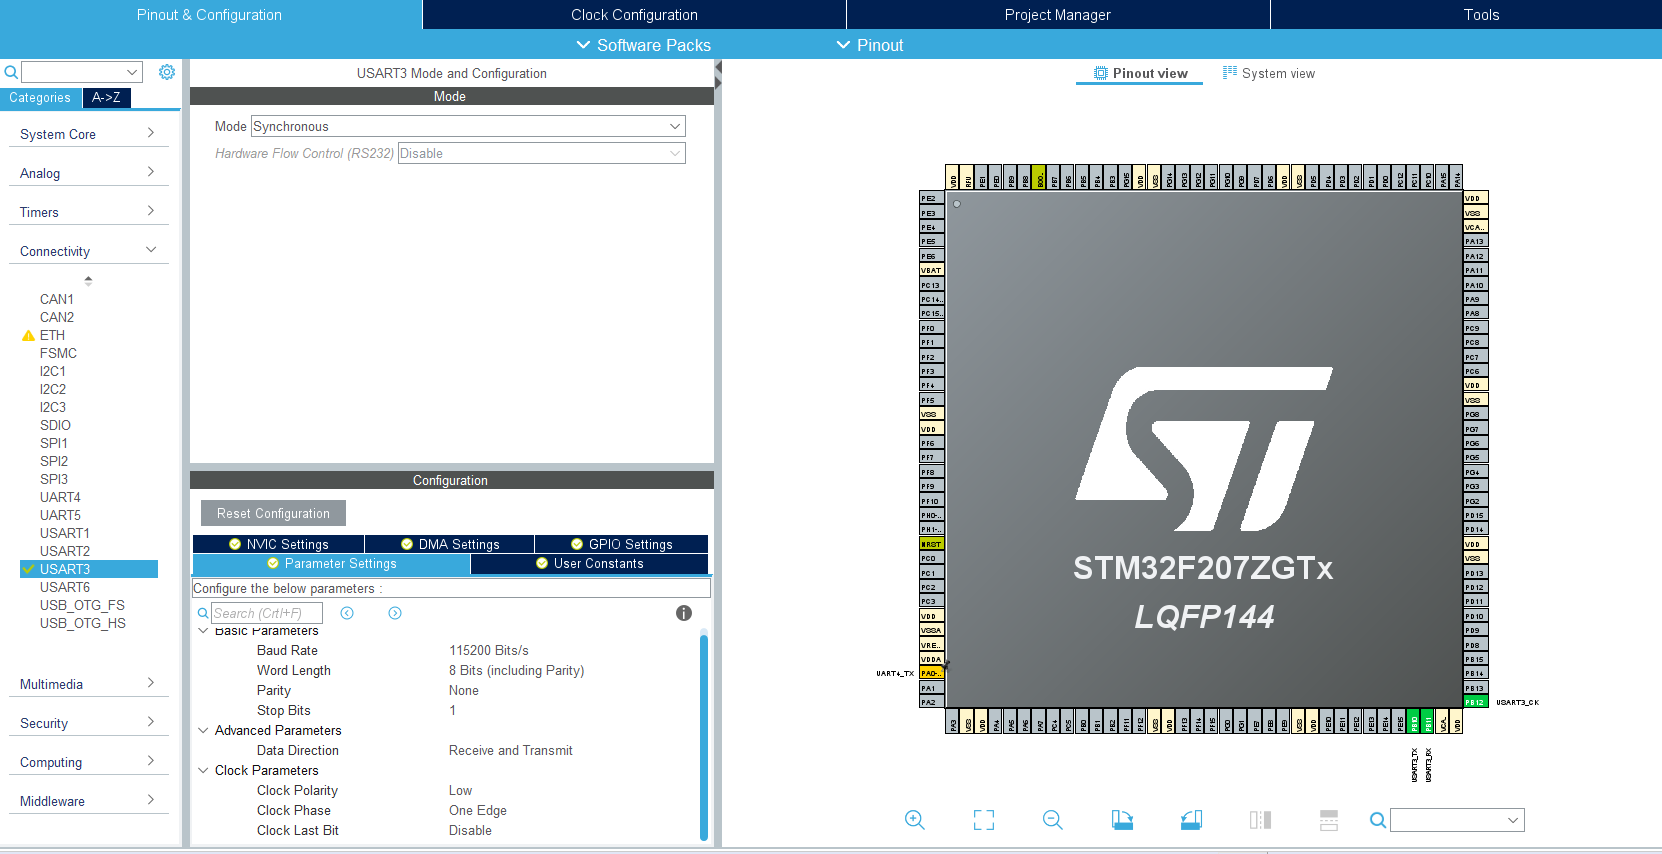
Task: Open the GPIO Settings tab
Action: pos(621,544)
